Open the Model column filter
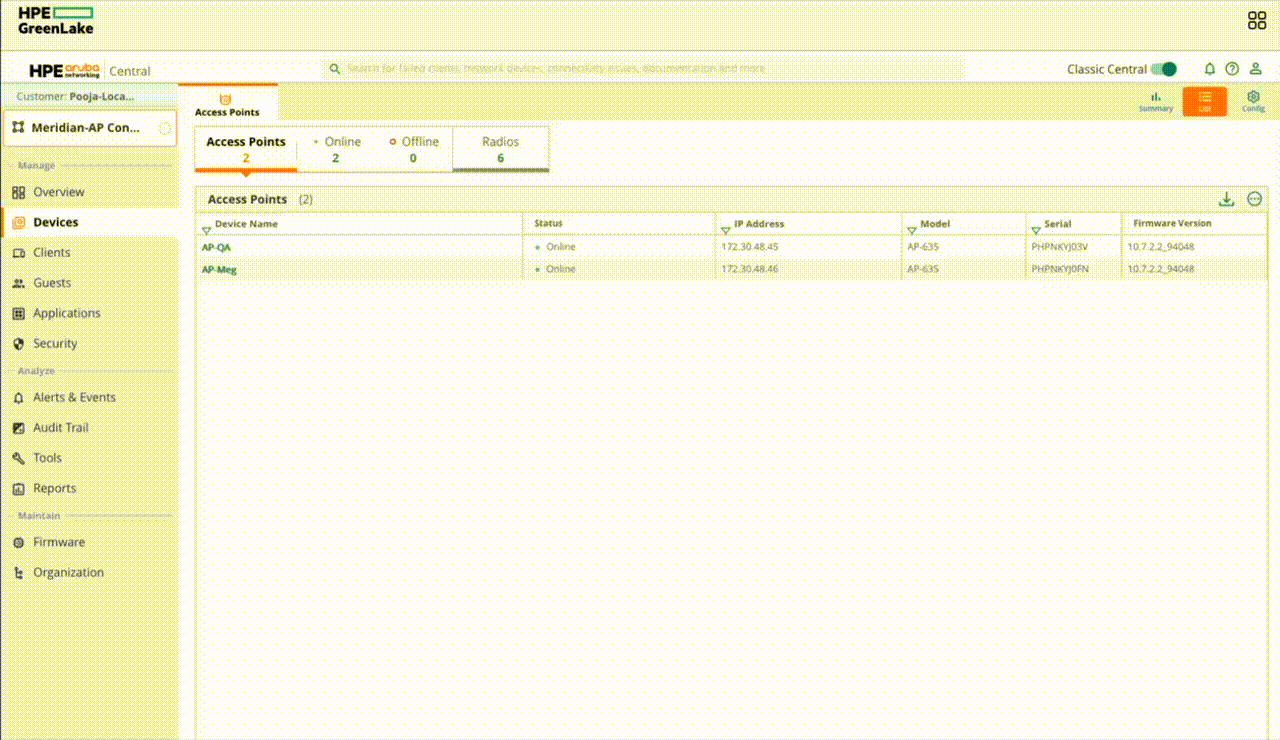Viewport: 1280px width, 740px height. (x=911, y=230)
